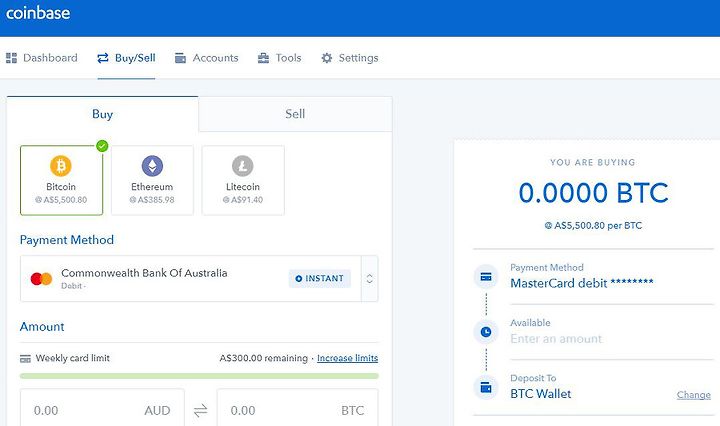Open the payment method selector arrows
Image resolution: width=720 pixels, height=426 pixels.
370,279
